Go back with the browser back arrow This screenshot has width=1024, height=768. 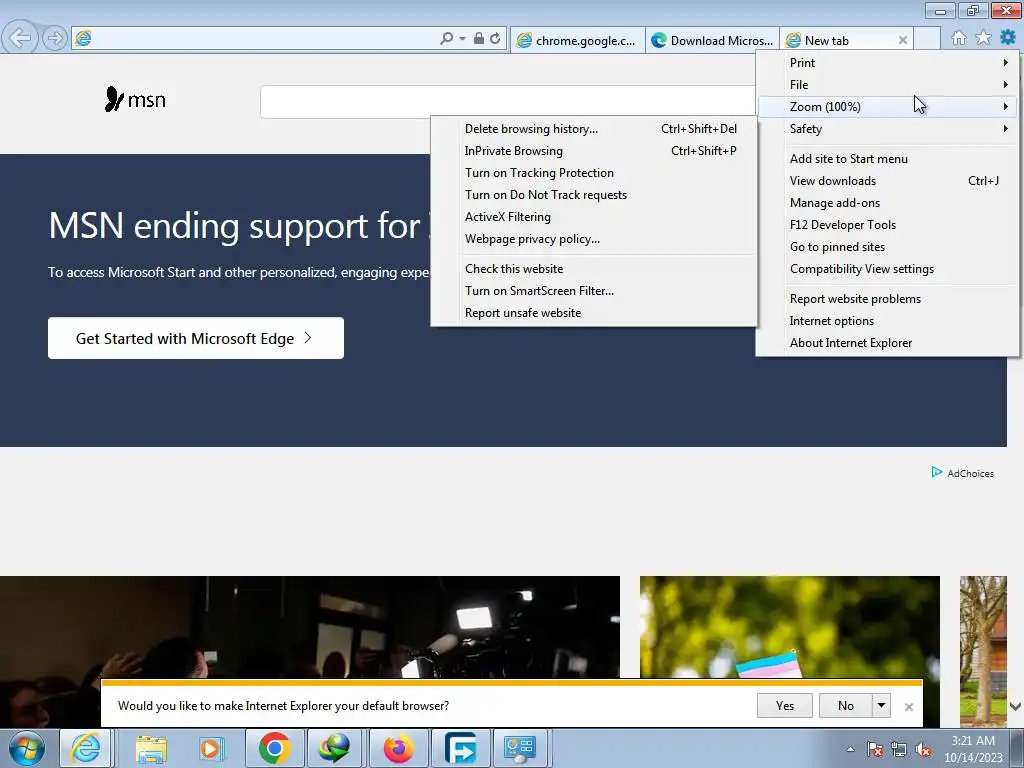click(x=20, y=38)
